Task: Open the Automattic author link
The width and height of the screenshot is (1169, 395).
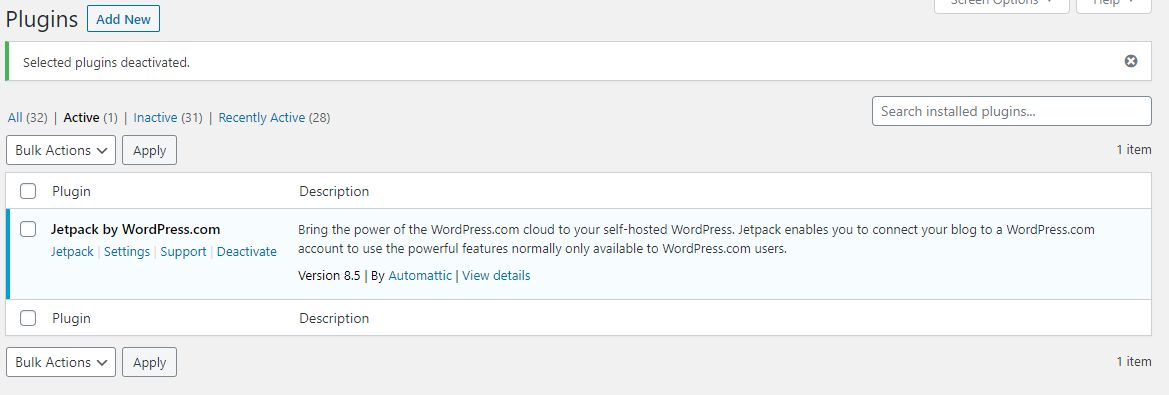Action: [420, 275]
